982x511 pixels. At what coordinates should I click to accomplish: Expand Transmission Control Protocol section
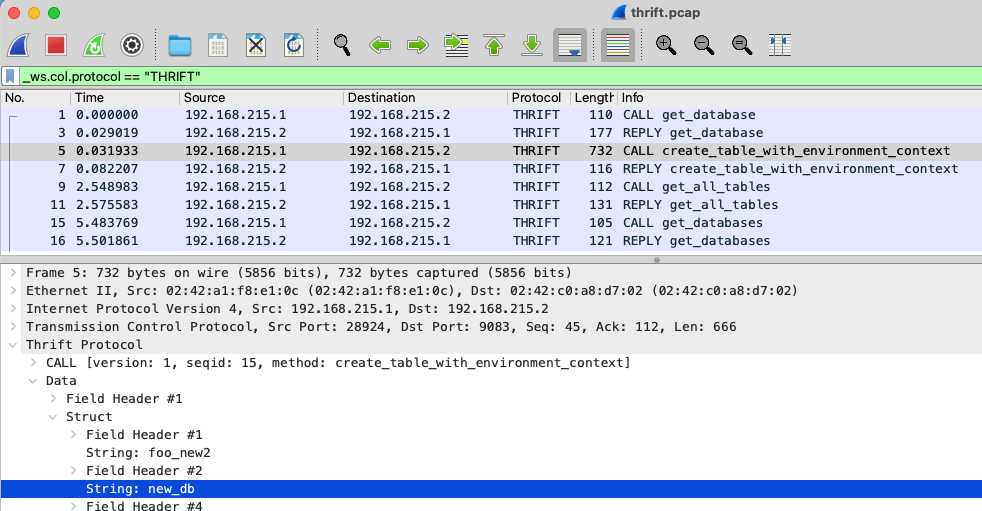coord(13,327)
